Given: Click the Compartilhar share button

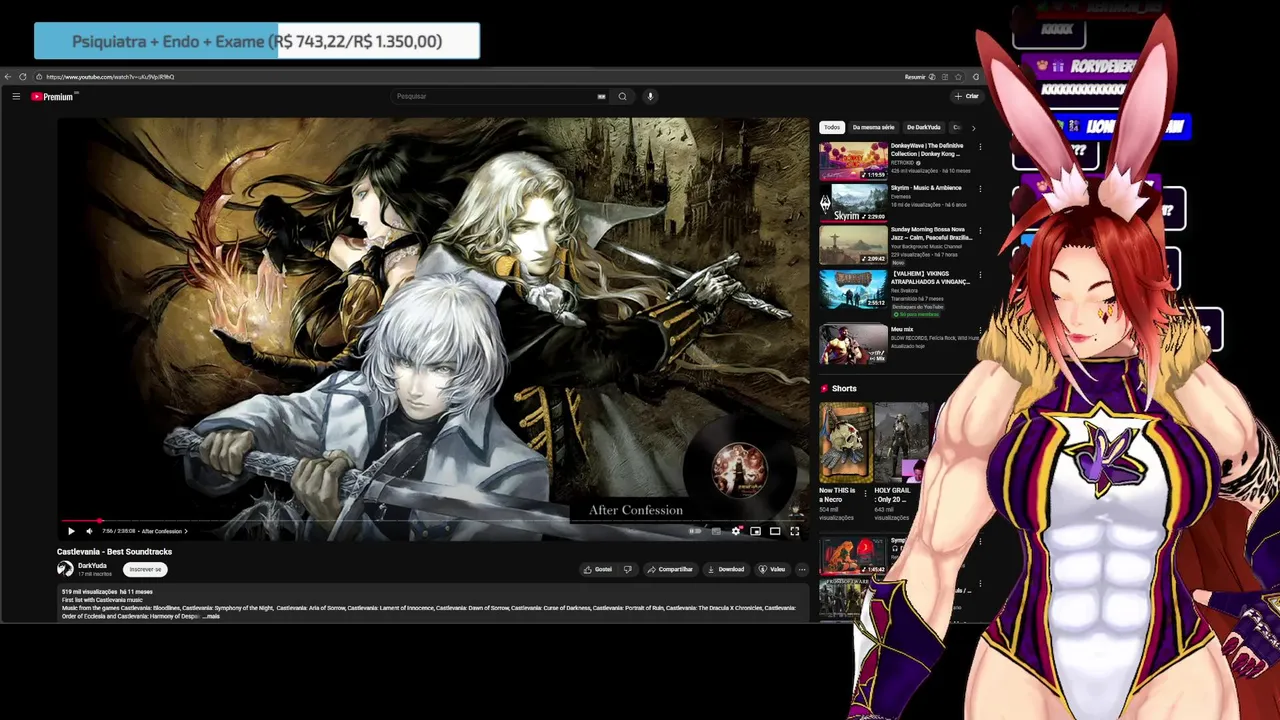Looking at the screenshot, I should (x=671, y=569).
